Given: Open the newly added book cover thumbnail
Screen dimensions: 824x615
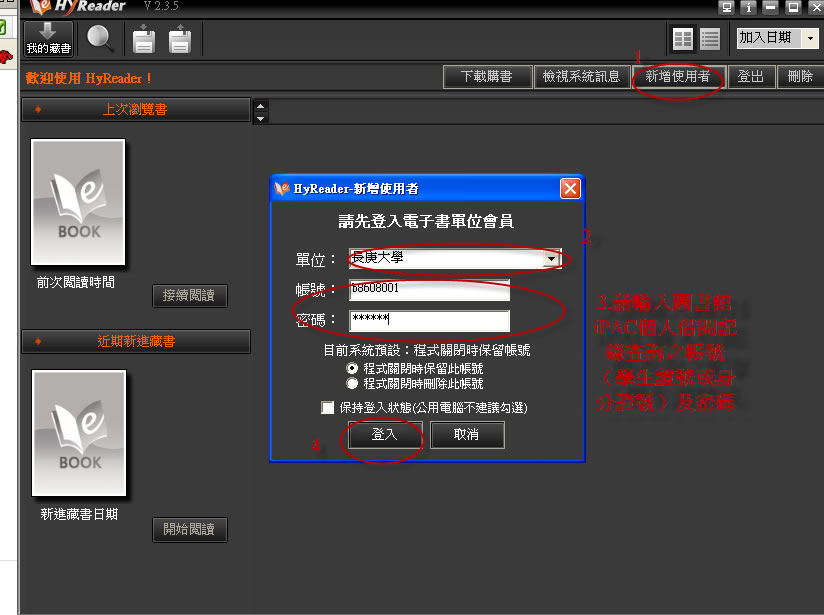Looking at the screenshot, I should 79,433.
